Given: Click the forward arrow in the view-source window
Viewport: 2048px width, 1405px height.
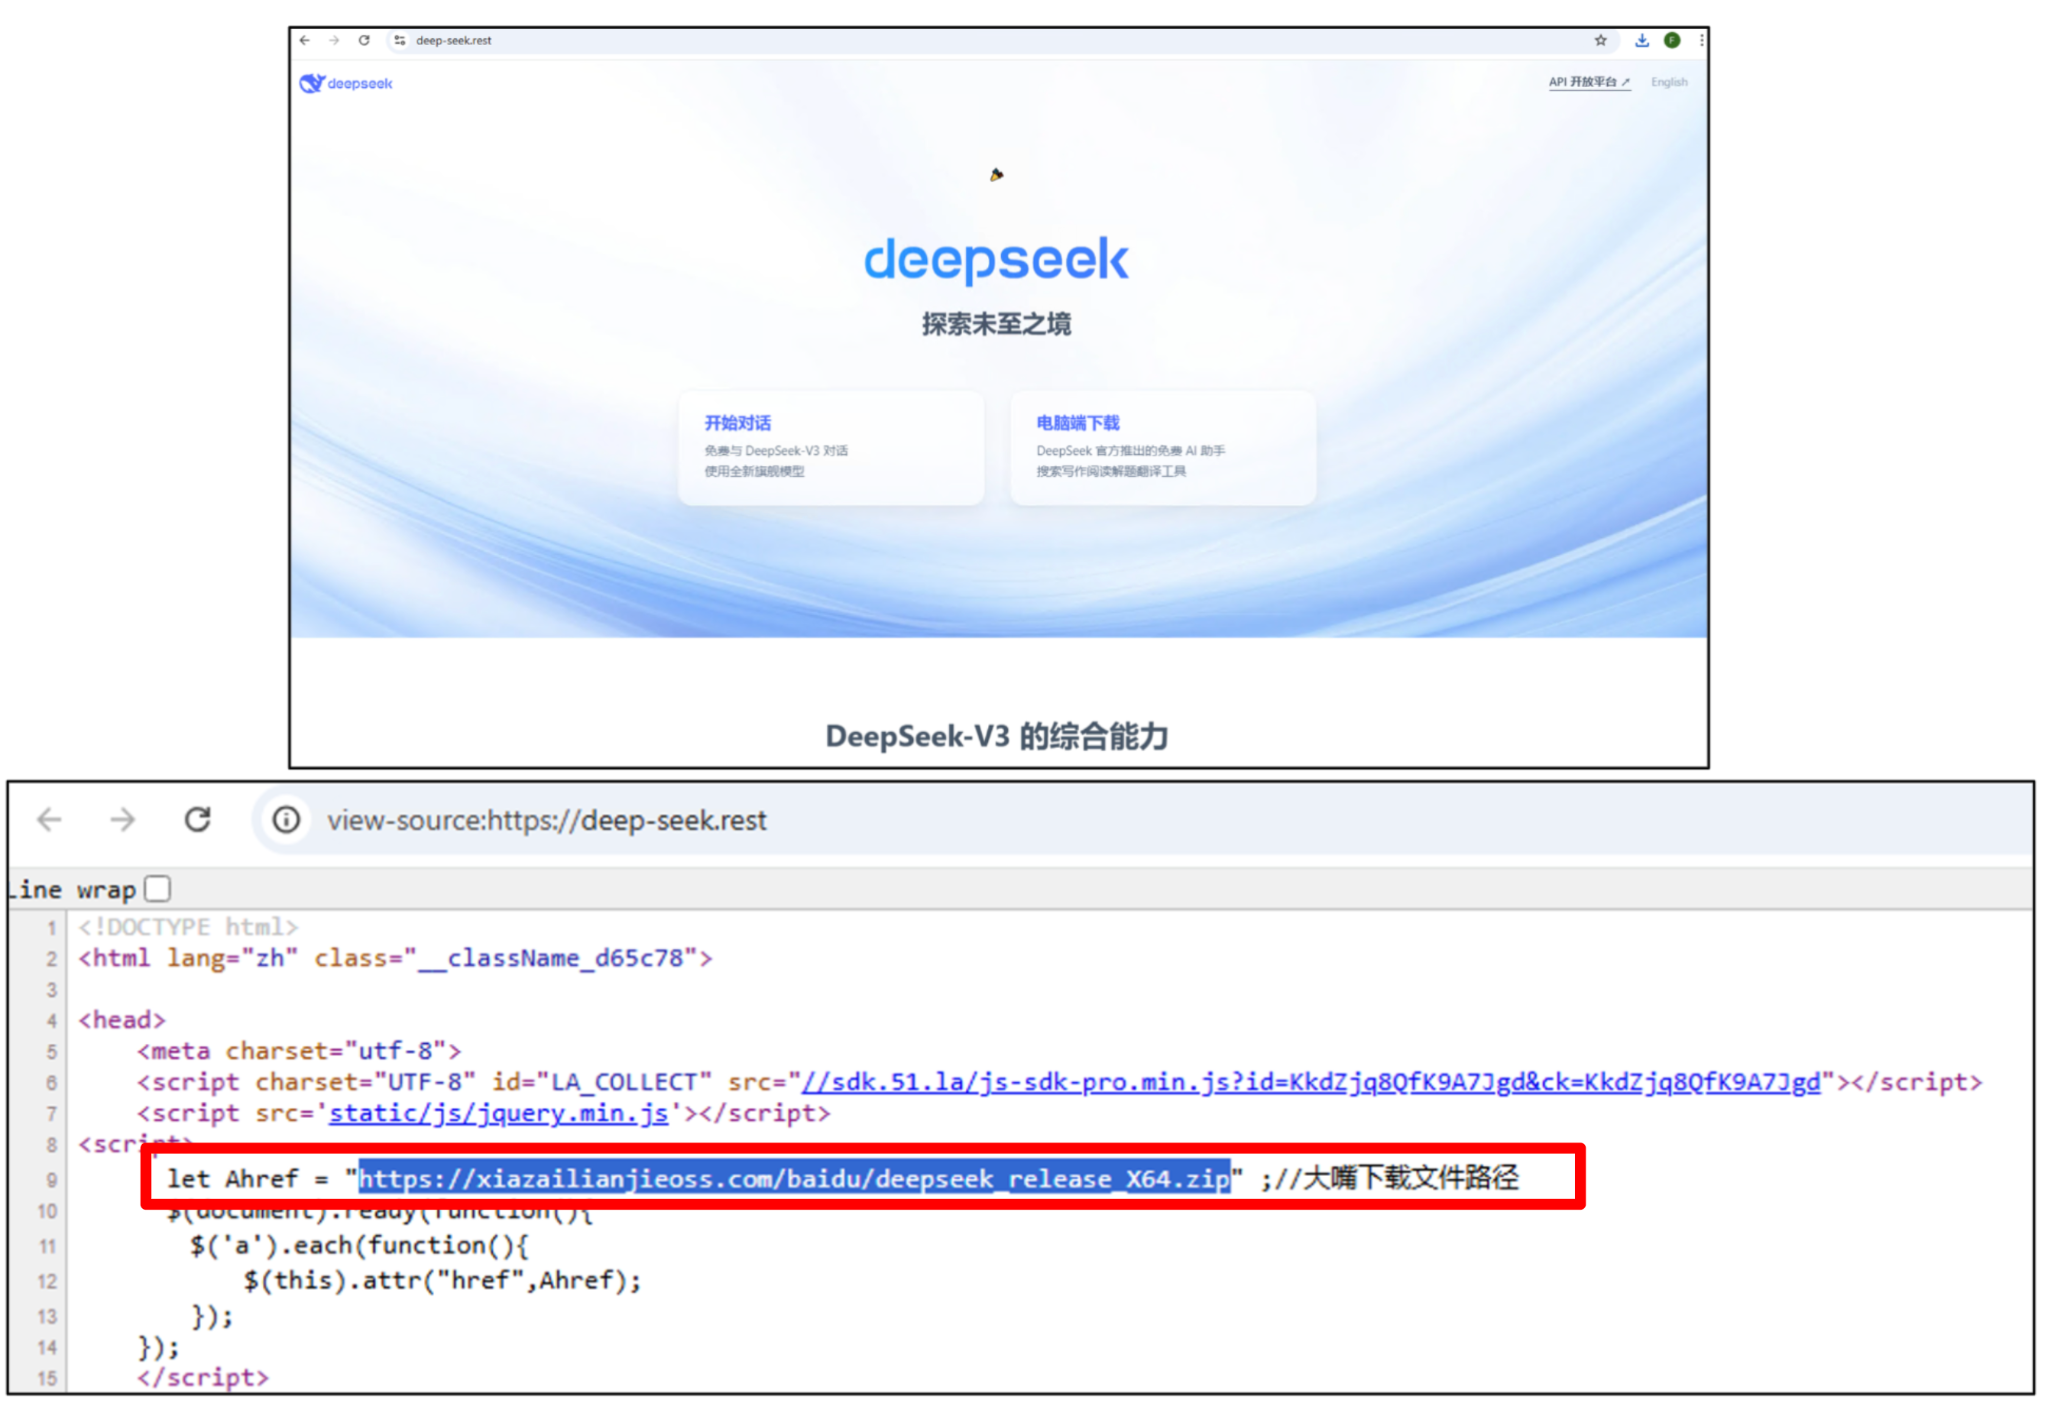Looking at the screenshot, I should pyautogui.click(x=121, y=820).
